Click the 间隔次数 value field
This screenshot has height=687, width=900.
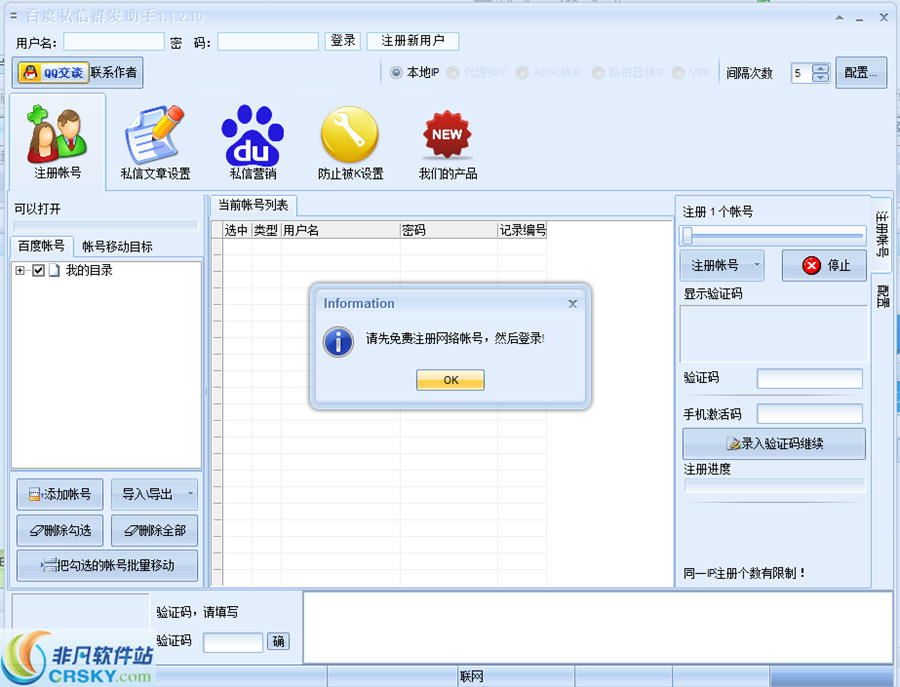point(802,73)
